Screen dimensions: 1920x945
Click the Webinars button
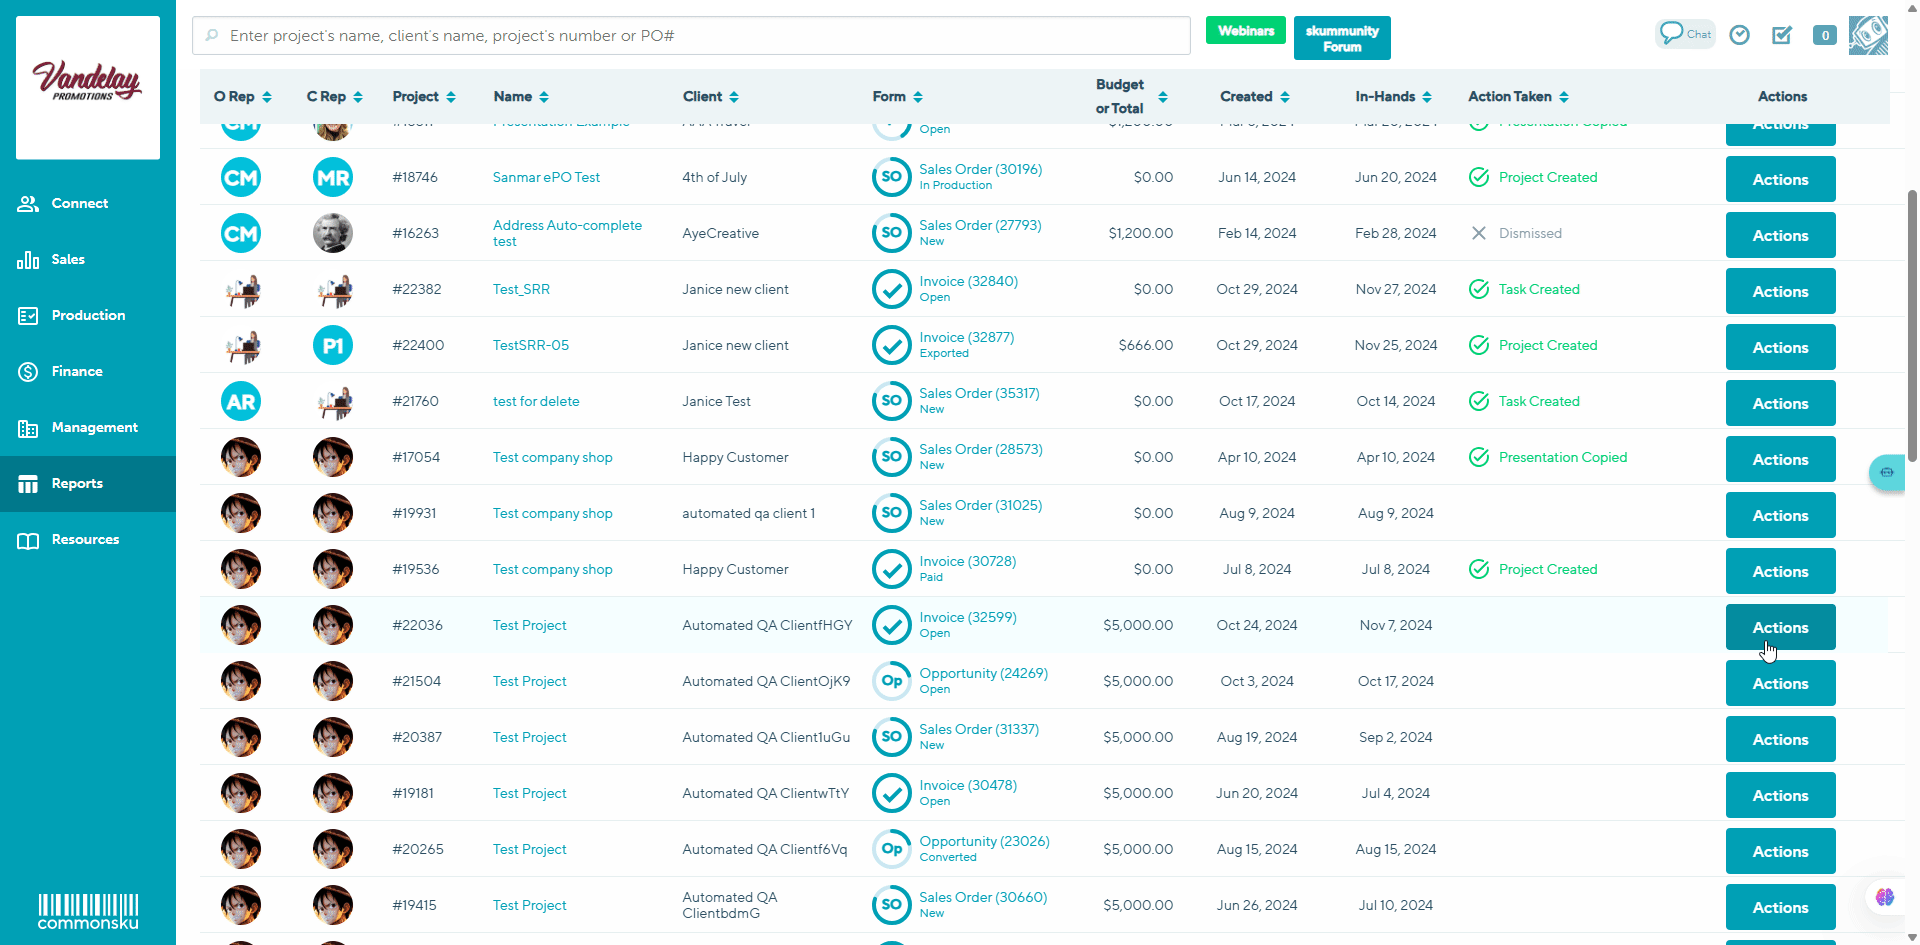click(1246, 31)
